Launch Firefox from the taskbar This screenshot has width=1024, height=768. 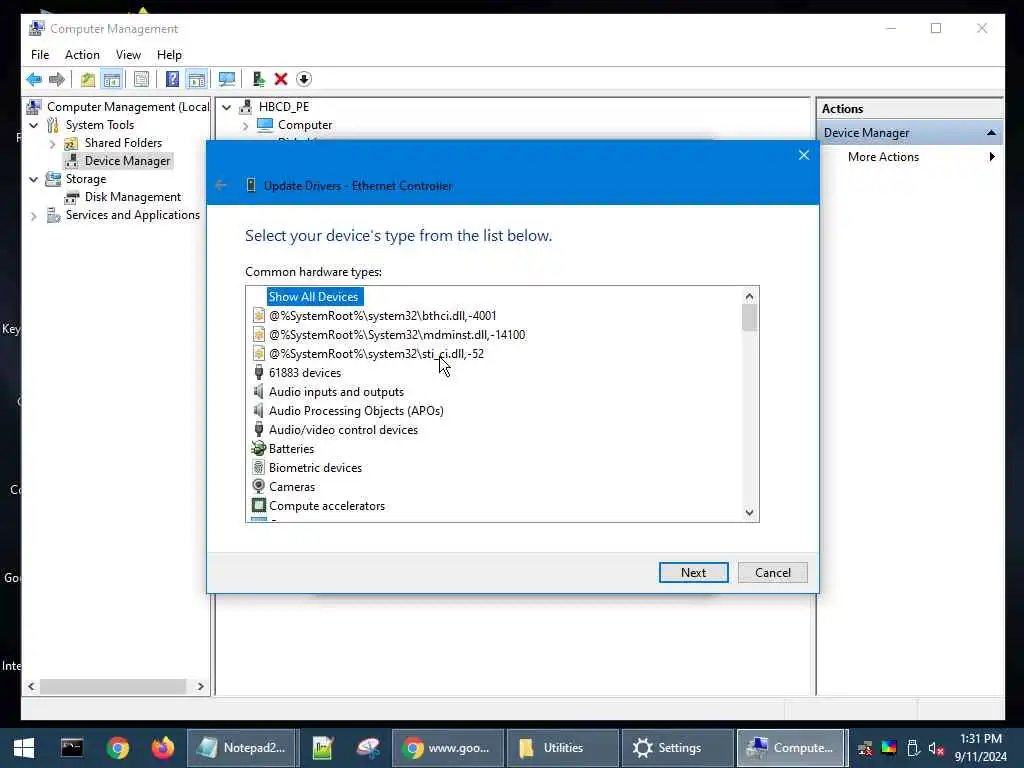pos(163,748)
